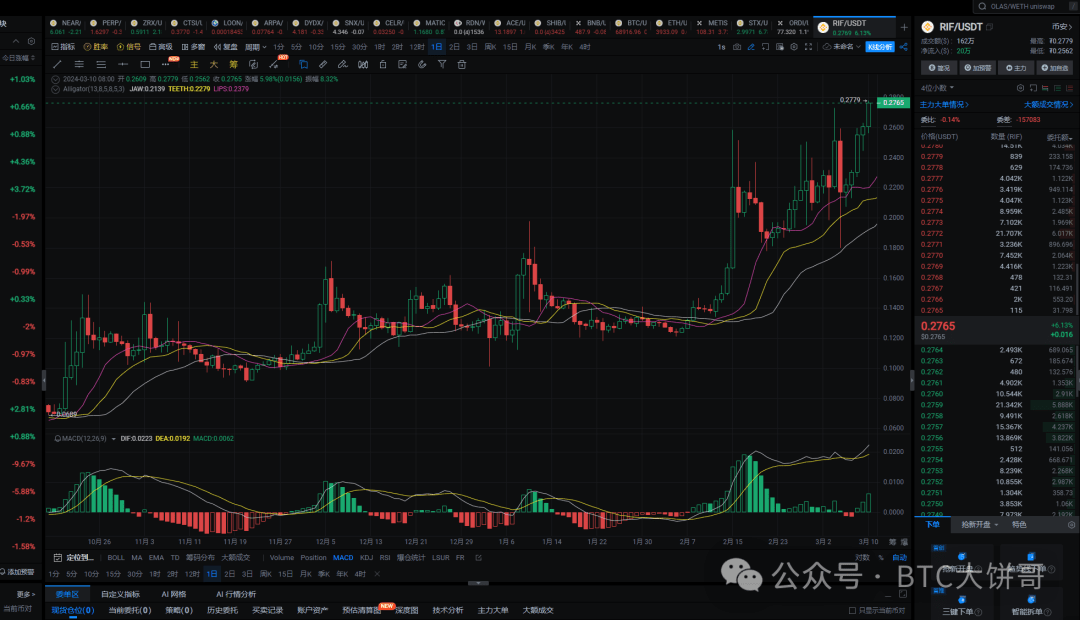This screenshot has width=1080, height=620.
Task: Delete drawings with the trash can icon
Action: coord(461,64)
